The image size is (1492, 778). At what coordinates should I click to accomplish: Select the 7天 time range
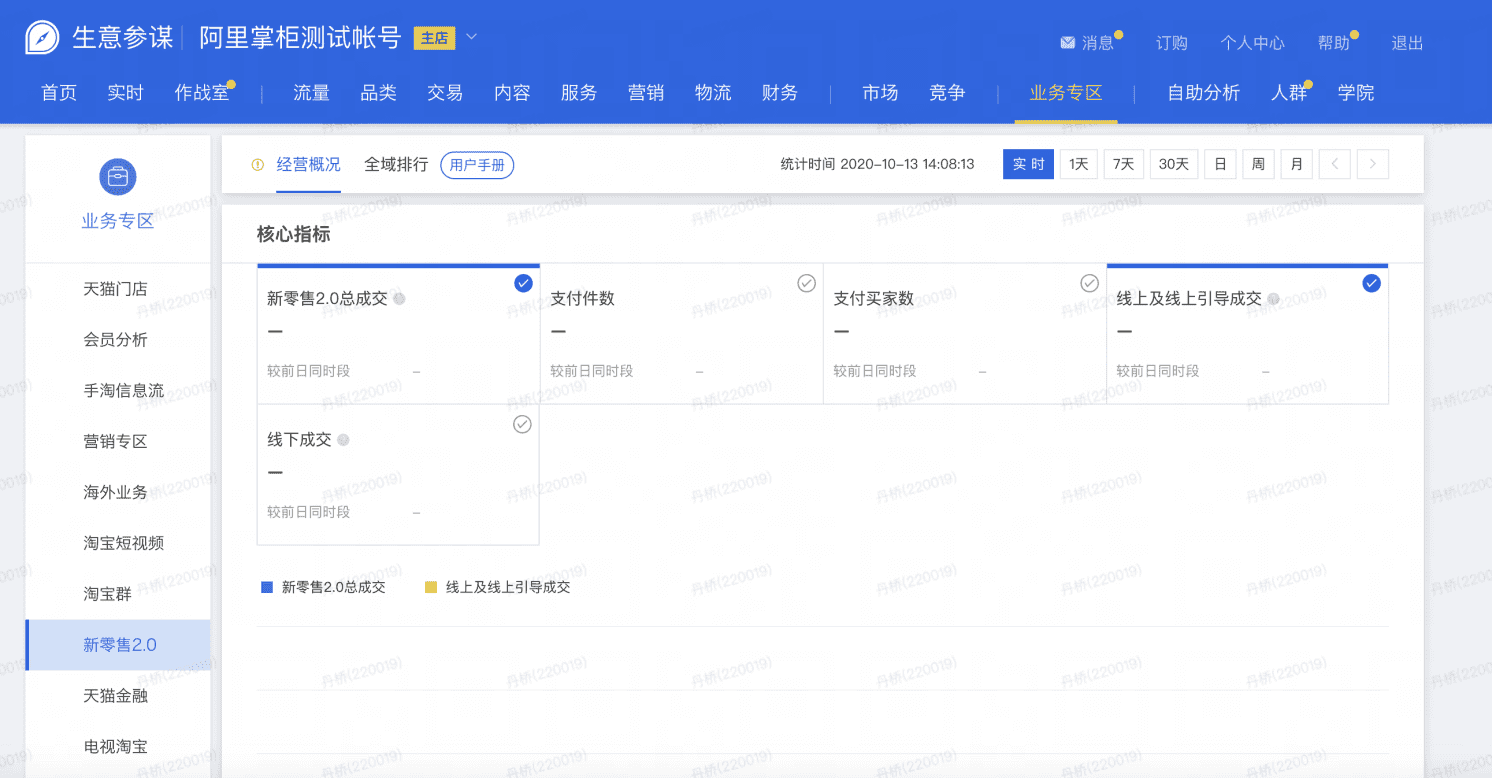pyautogui.click(x=1124, y=164)
